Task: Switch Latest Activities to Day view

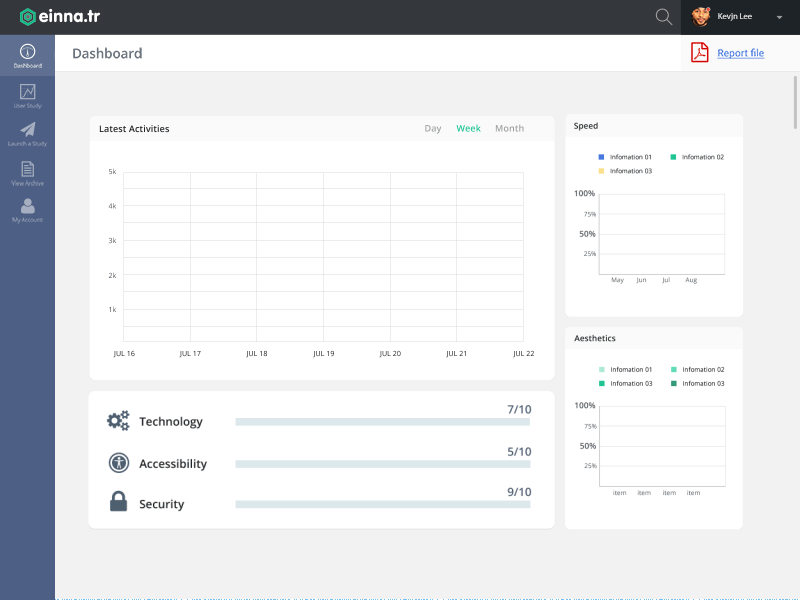Action: (x=433, y=128)
